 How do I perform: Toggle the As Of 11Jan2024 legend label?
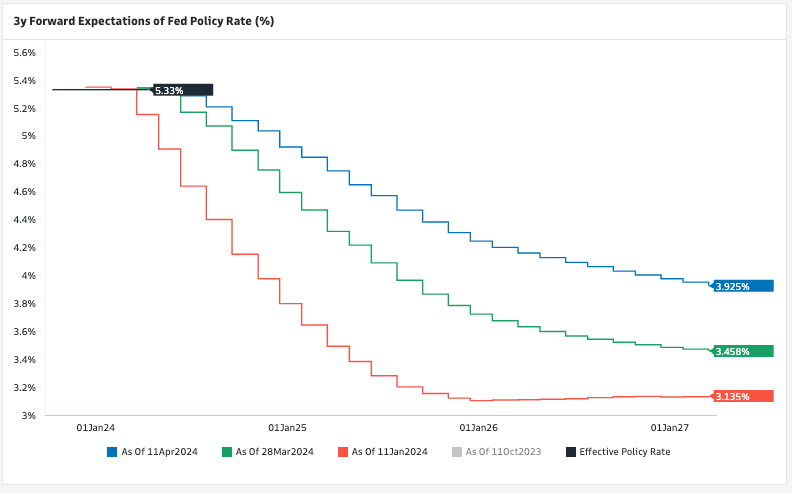(389, 452)
